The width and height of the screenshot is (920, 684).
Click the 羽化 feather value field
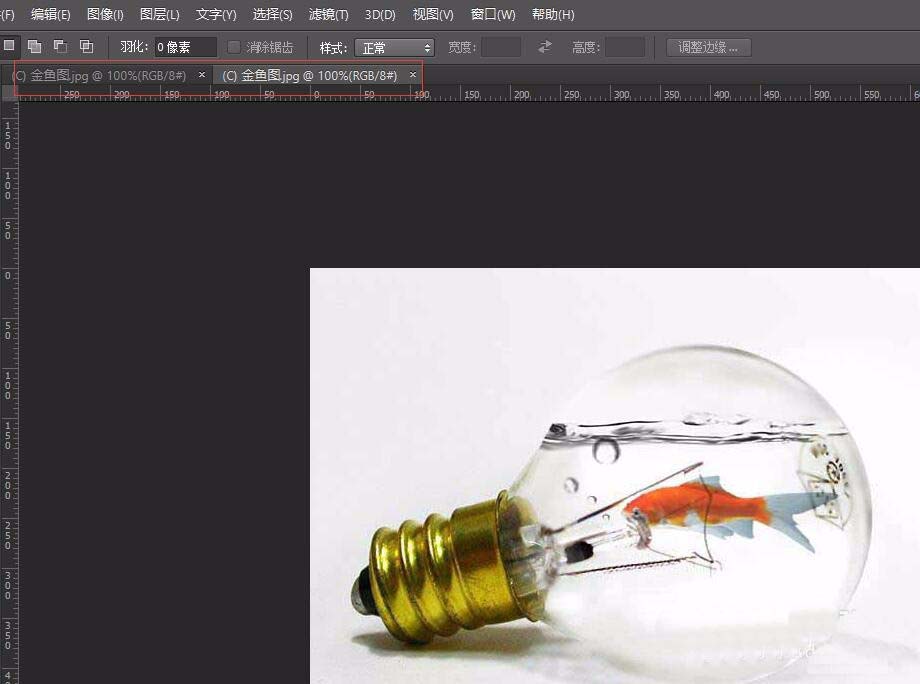[185, 47]
